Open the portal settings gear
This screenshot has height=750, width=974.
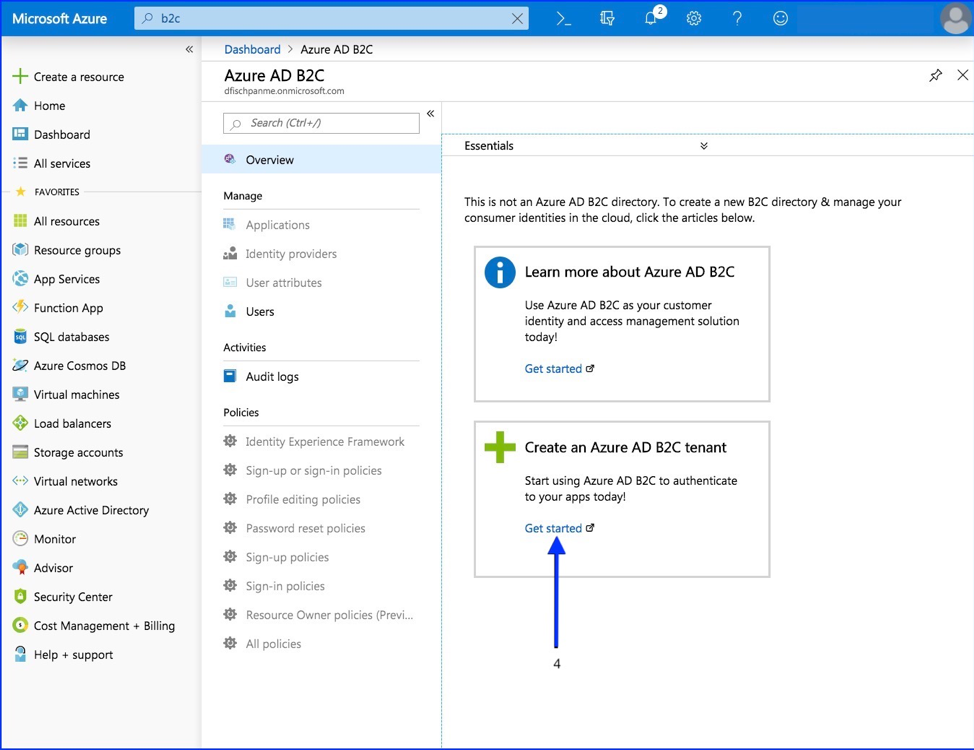pyautogui.click(x=694, y=19)
